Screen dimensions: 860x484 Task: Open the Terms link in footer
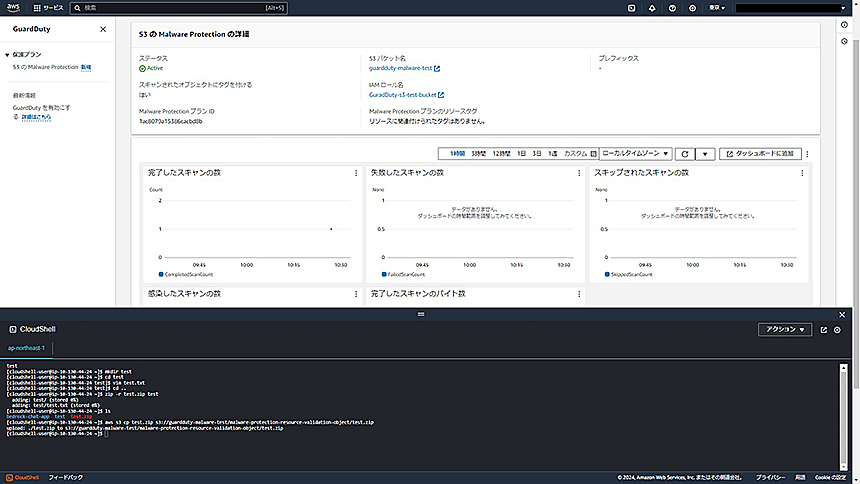coord(800,477)
